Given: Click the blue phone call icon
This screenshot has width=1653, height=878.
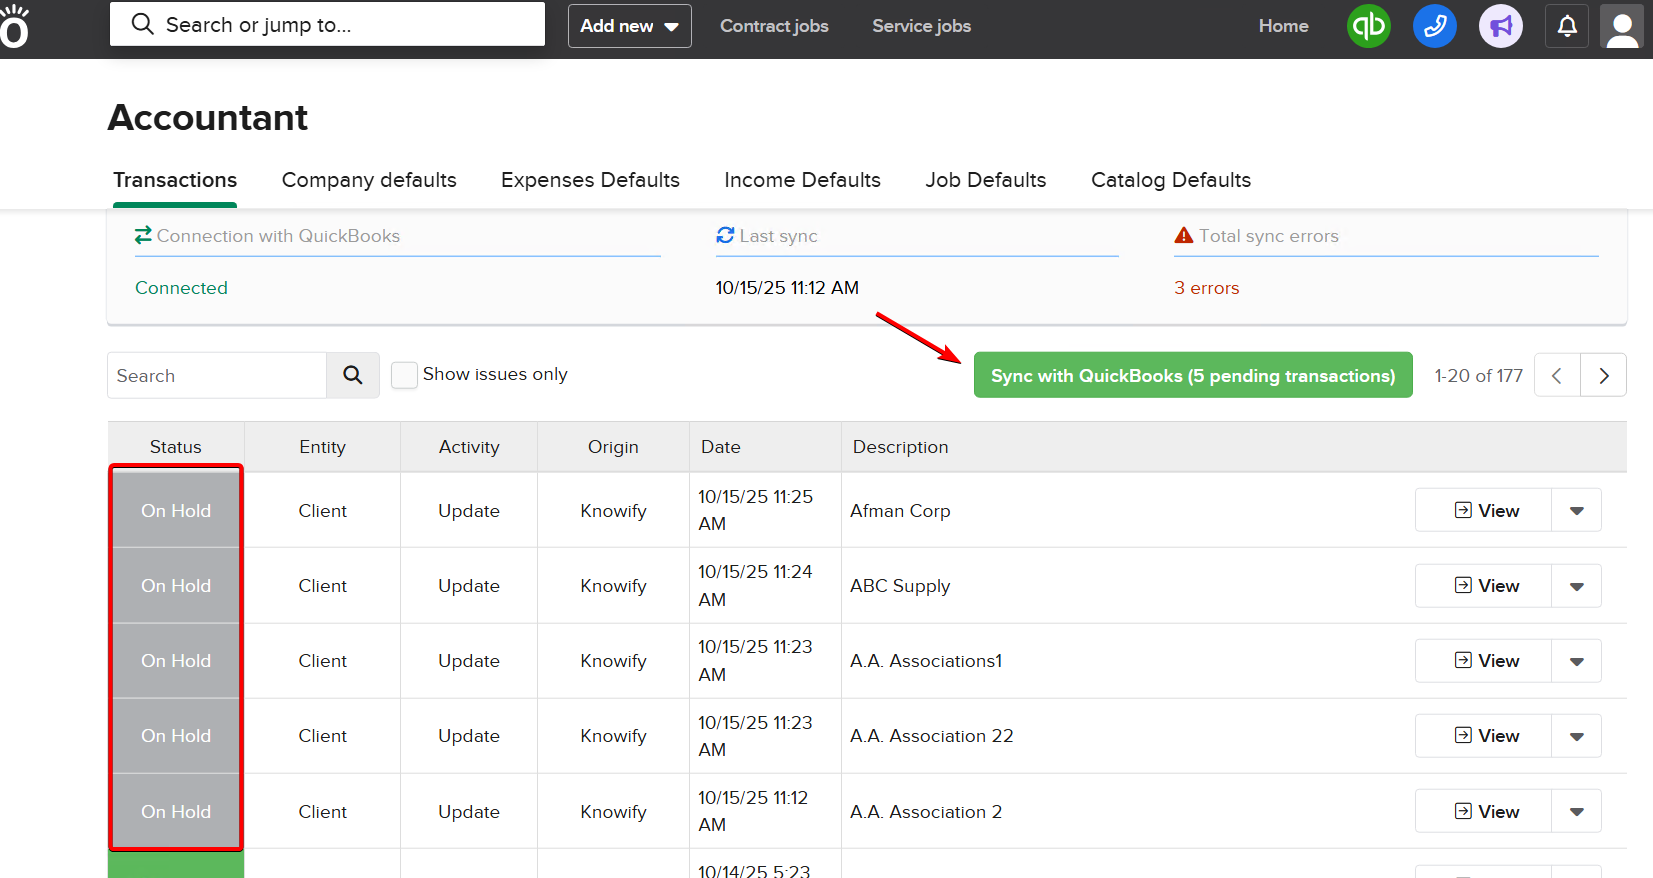Looking at the screenshot, I should [1434, 26].
